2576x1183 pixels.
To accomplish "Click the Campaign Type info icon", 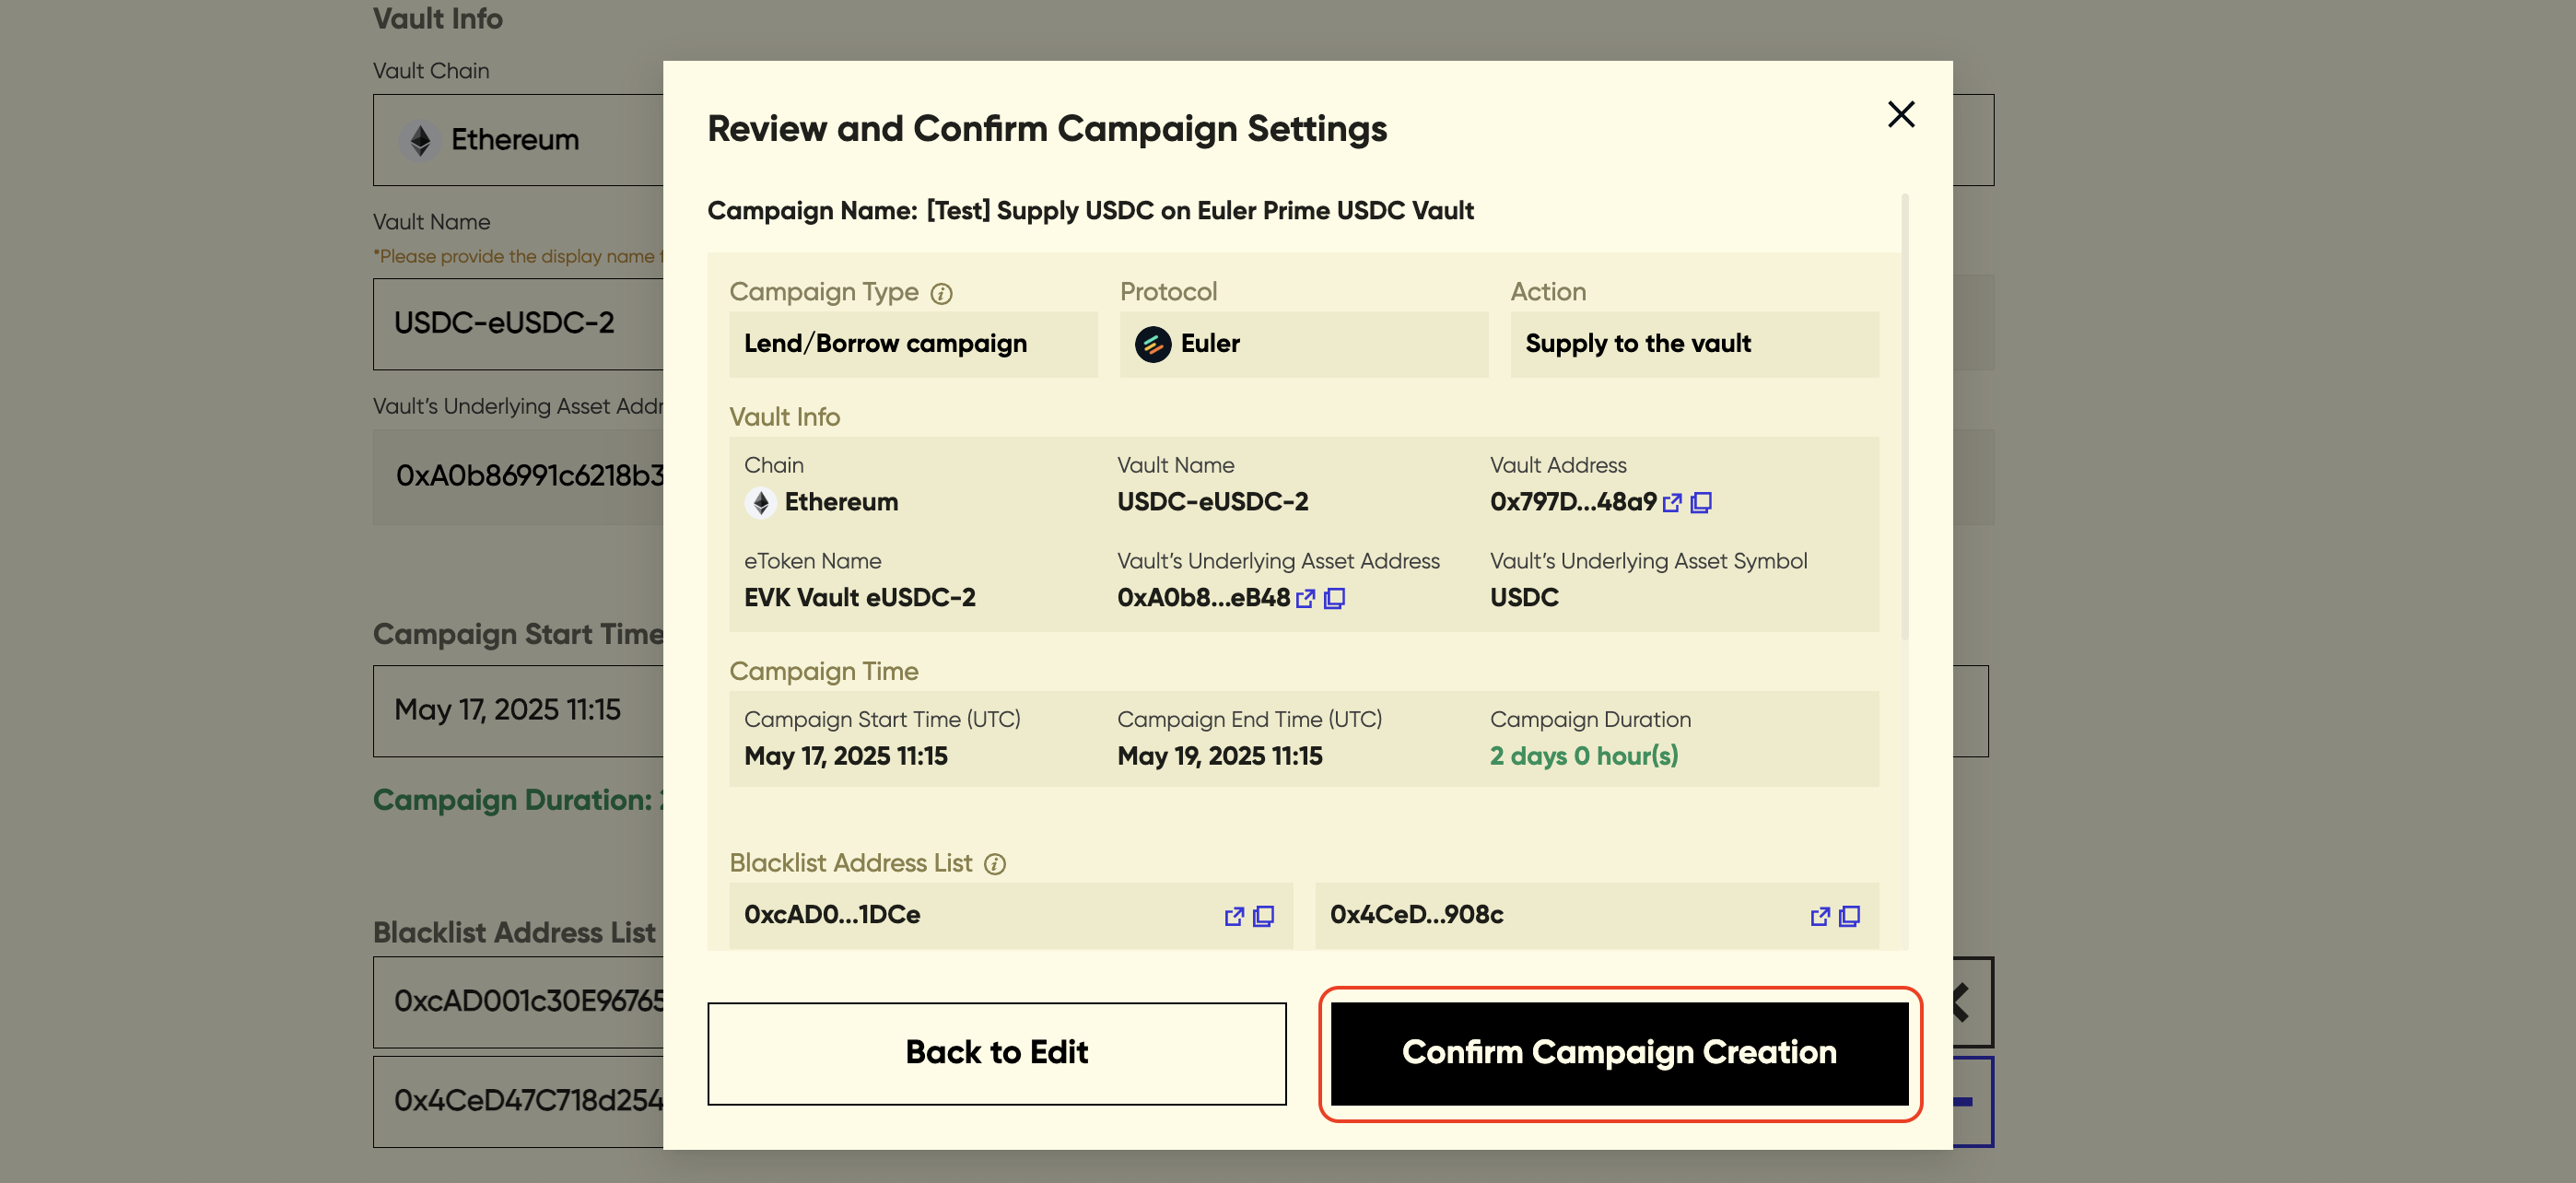I will pos(941,293).
